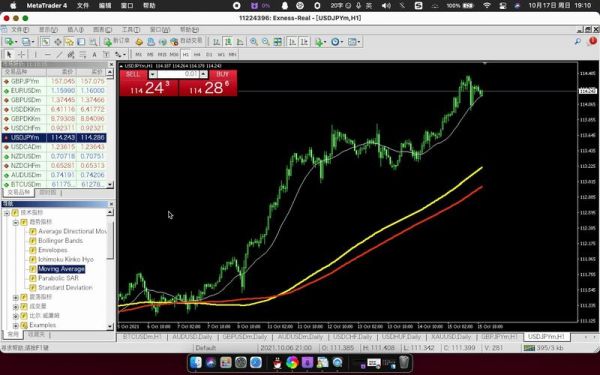The width and height of the screenshot is (600, 375).
Task: Open dropdown arrow beside new chart icon
Action: [16, 42]
